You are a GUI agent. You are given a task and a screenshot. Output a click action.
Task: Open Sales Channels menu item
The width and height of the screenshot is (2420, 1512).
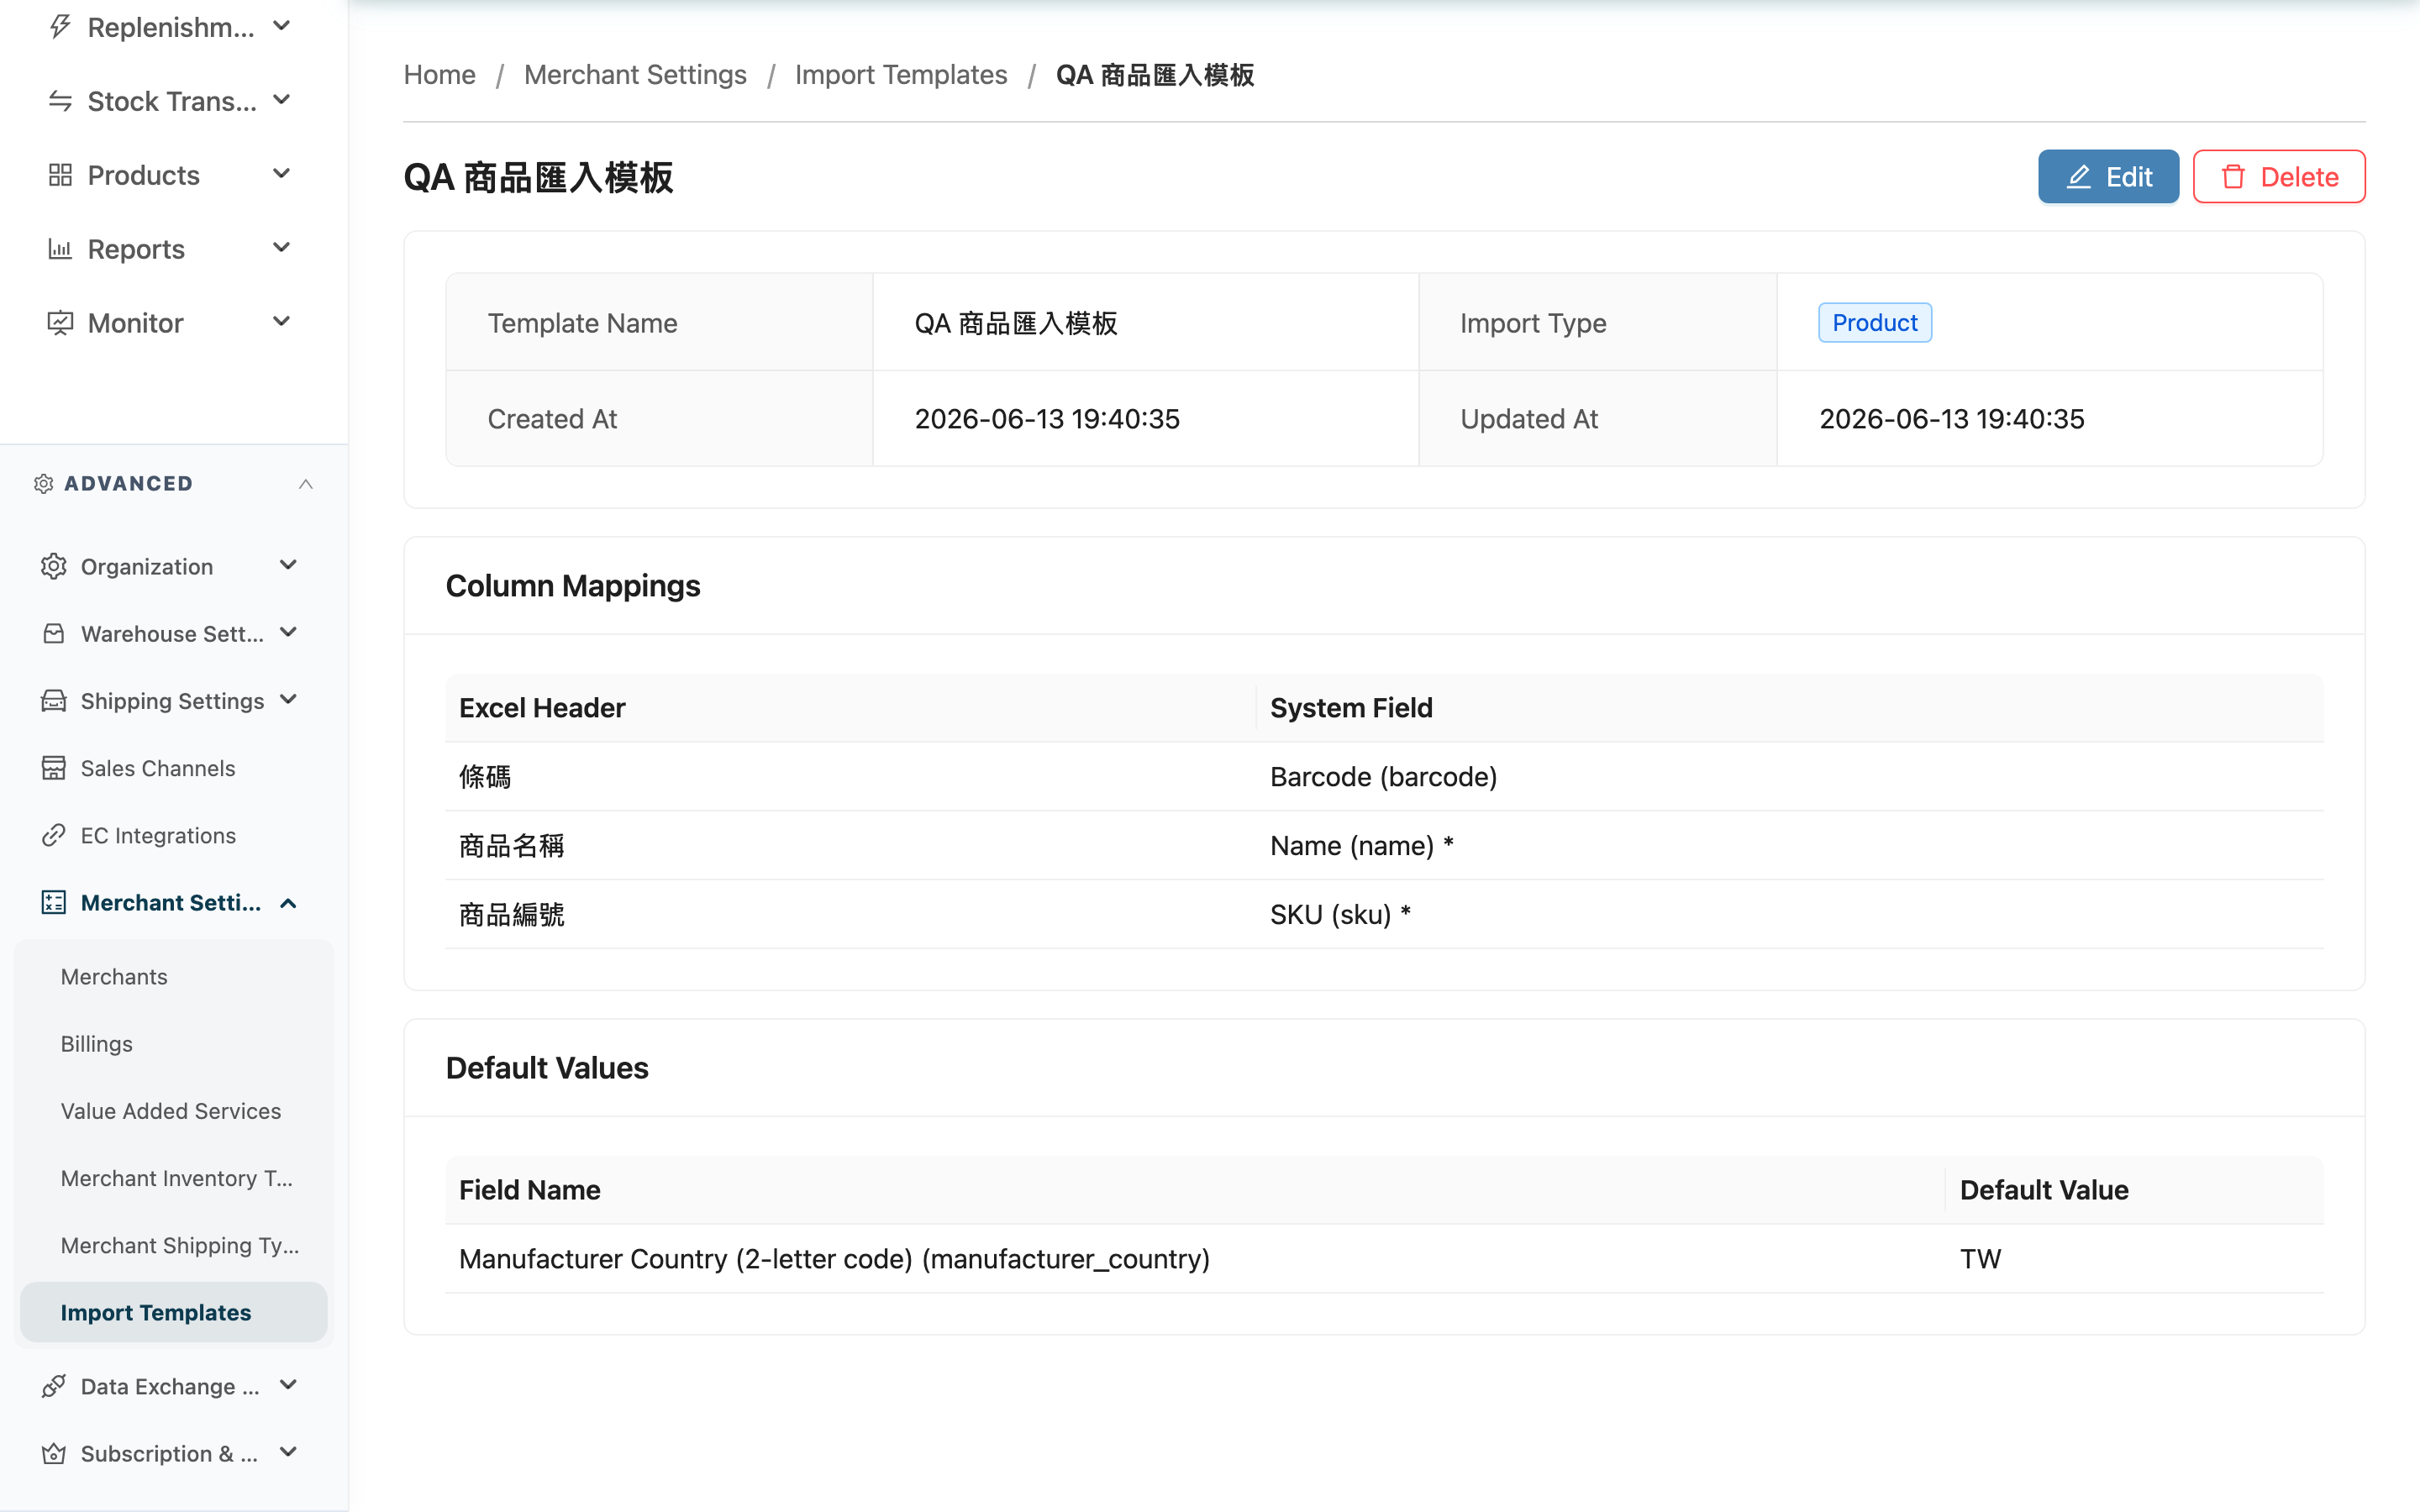(x=158, y=768)
